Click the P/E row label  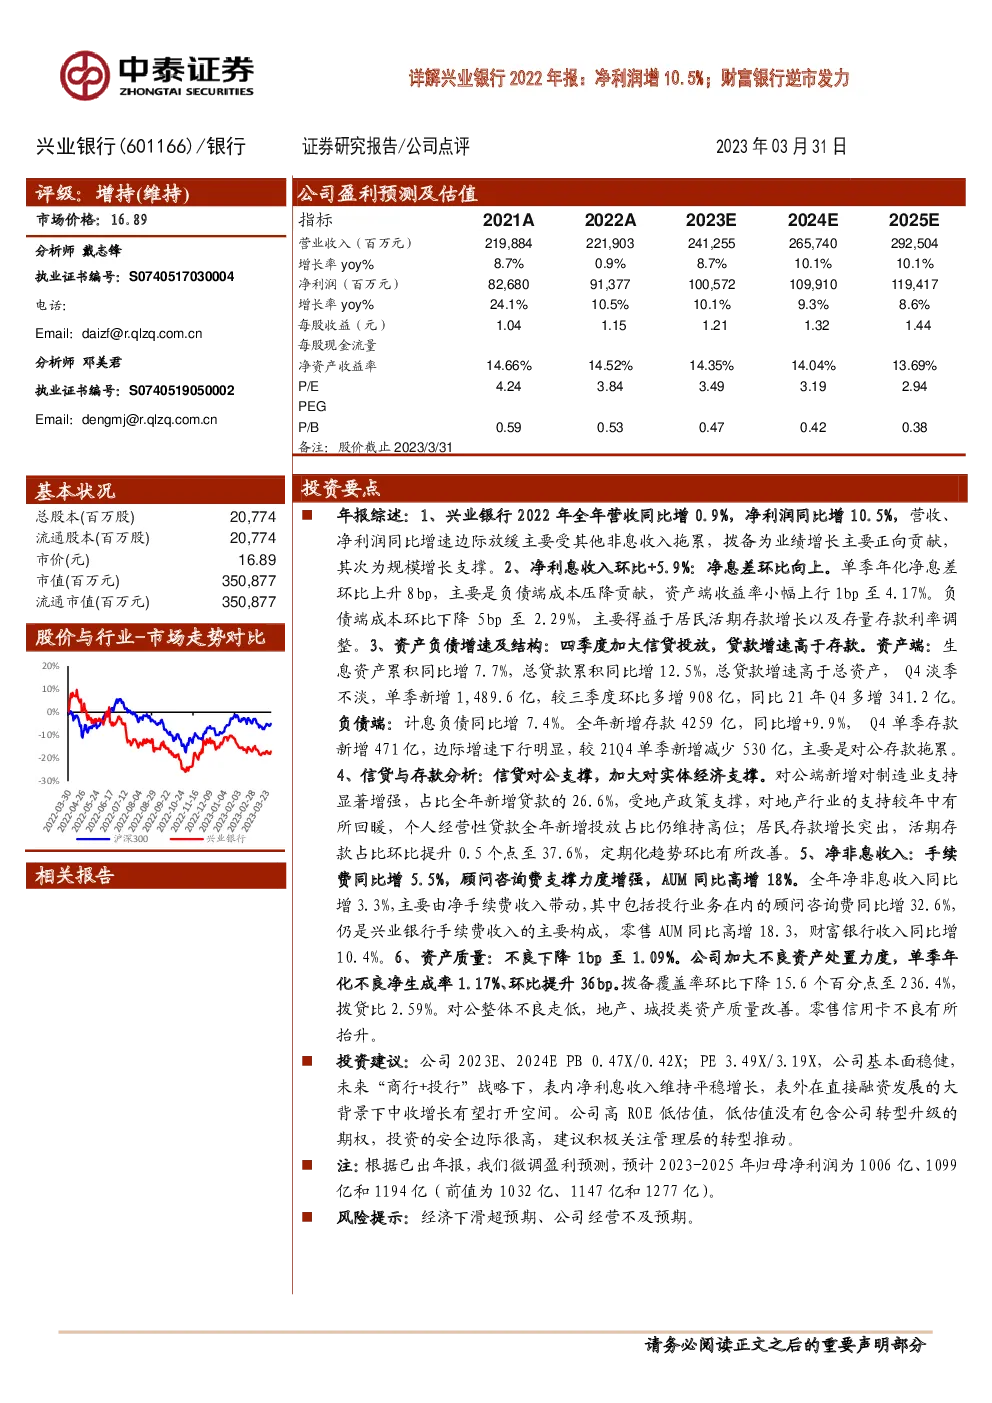[x=308, y=386]
